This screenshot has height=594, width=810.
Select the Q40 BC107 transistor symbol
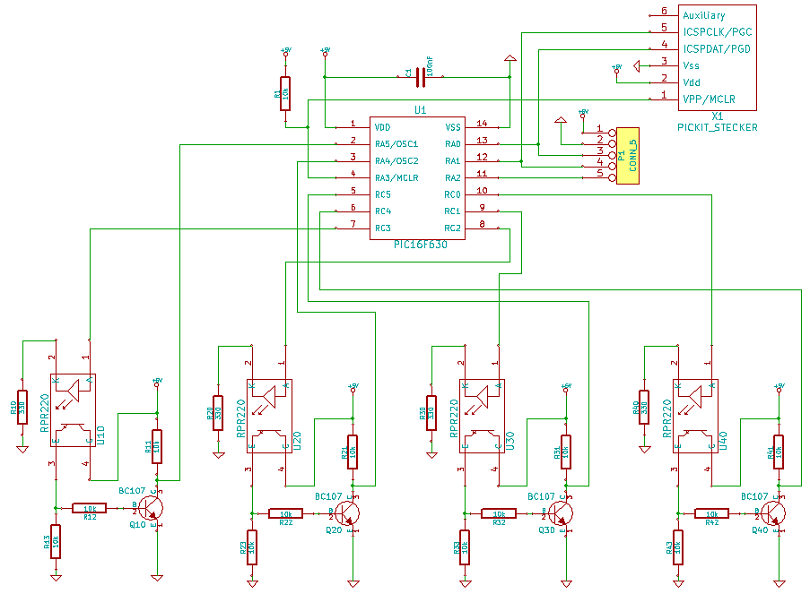click(776, 513)
